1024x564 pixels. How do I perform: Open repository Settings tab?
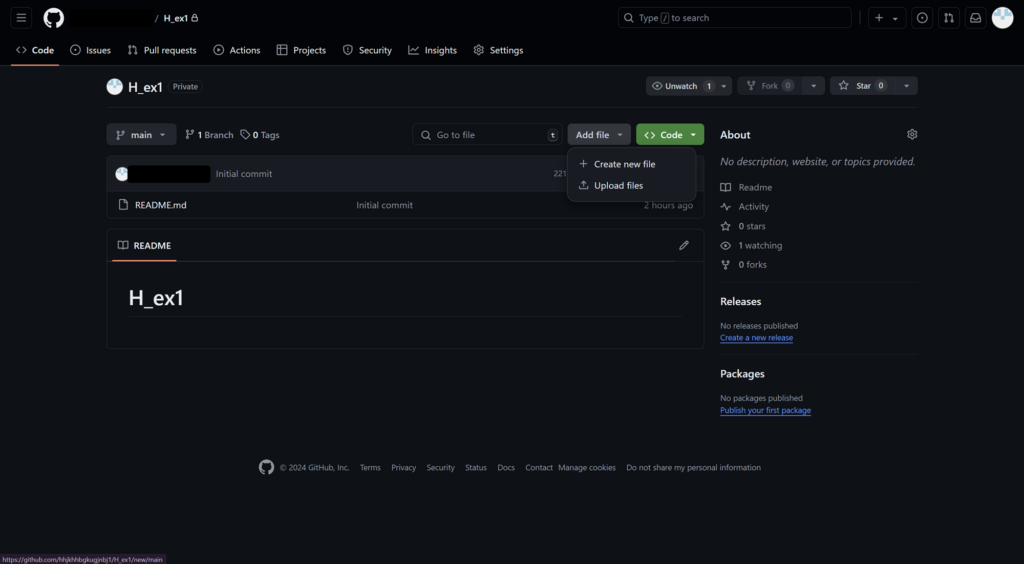point(498,50)
